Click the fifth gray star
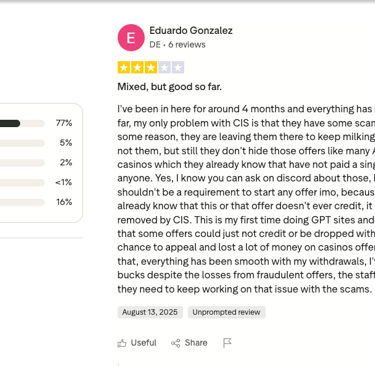The width and height of the screenshot is (375, 366). click(178, 67)
